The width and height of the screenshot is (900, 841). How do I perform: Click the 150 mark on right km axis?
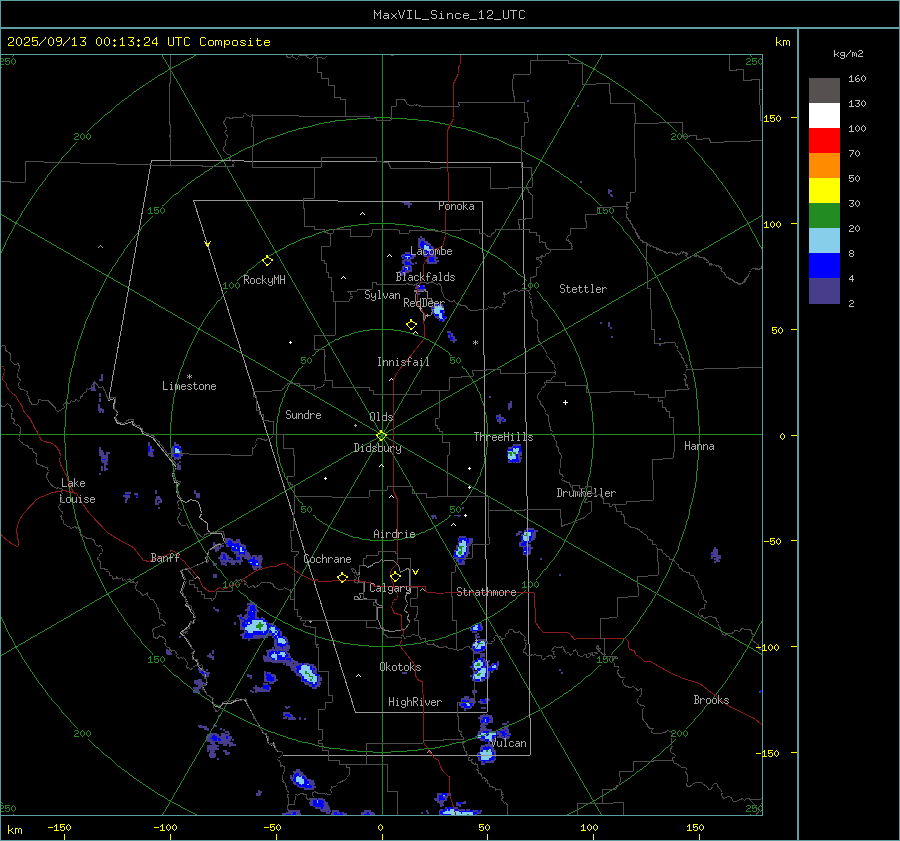pyautogui.click(x=773, y=118)
